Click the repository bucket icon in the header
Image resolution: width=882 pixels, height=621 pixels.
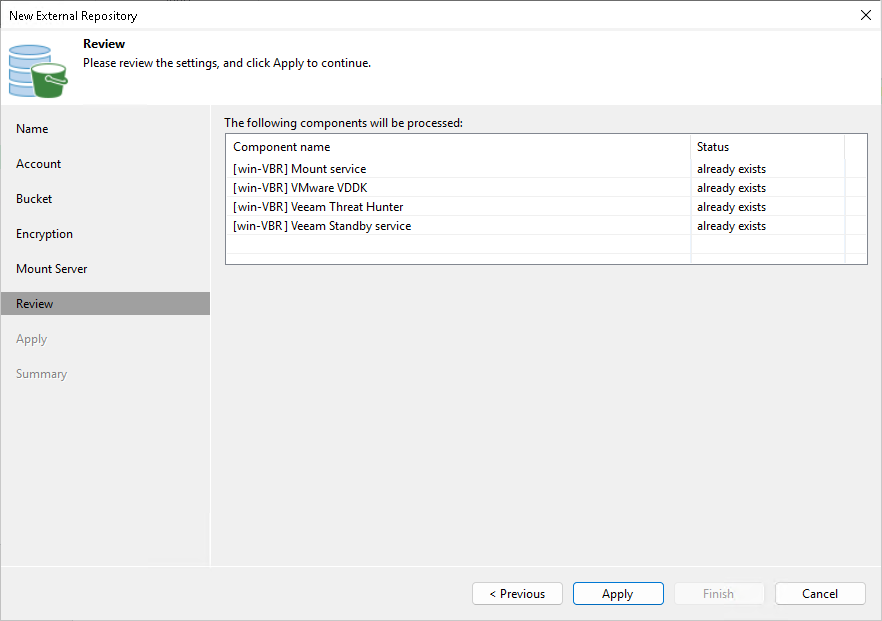(38, 71)
